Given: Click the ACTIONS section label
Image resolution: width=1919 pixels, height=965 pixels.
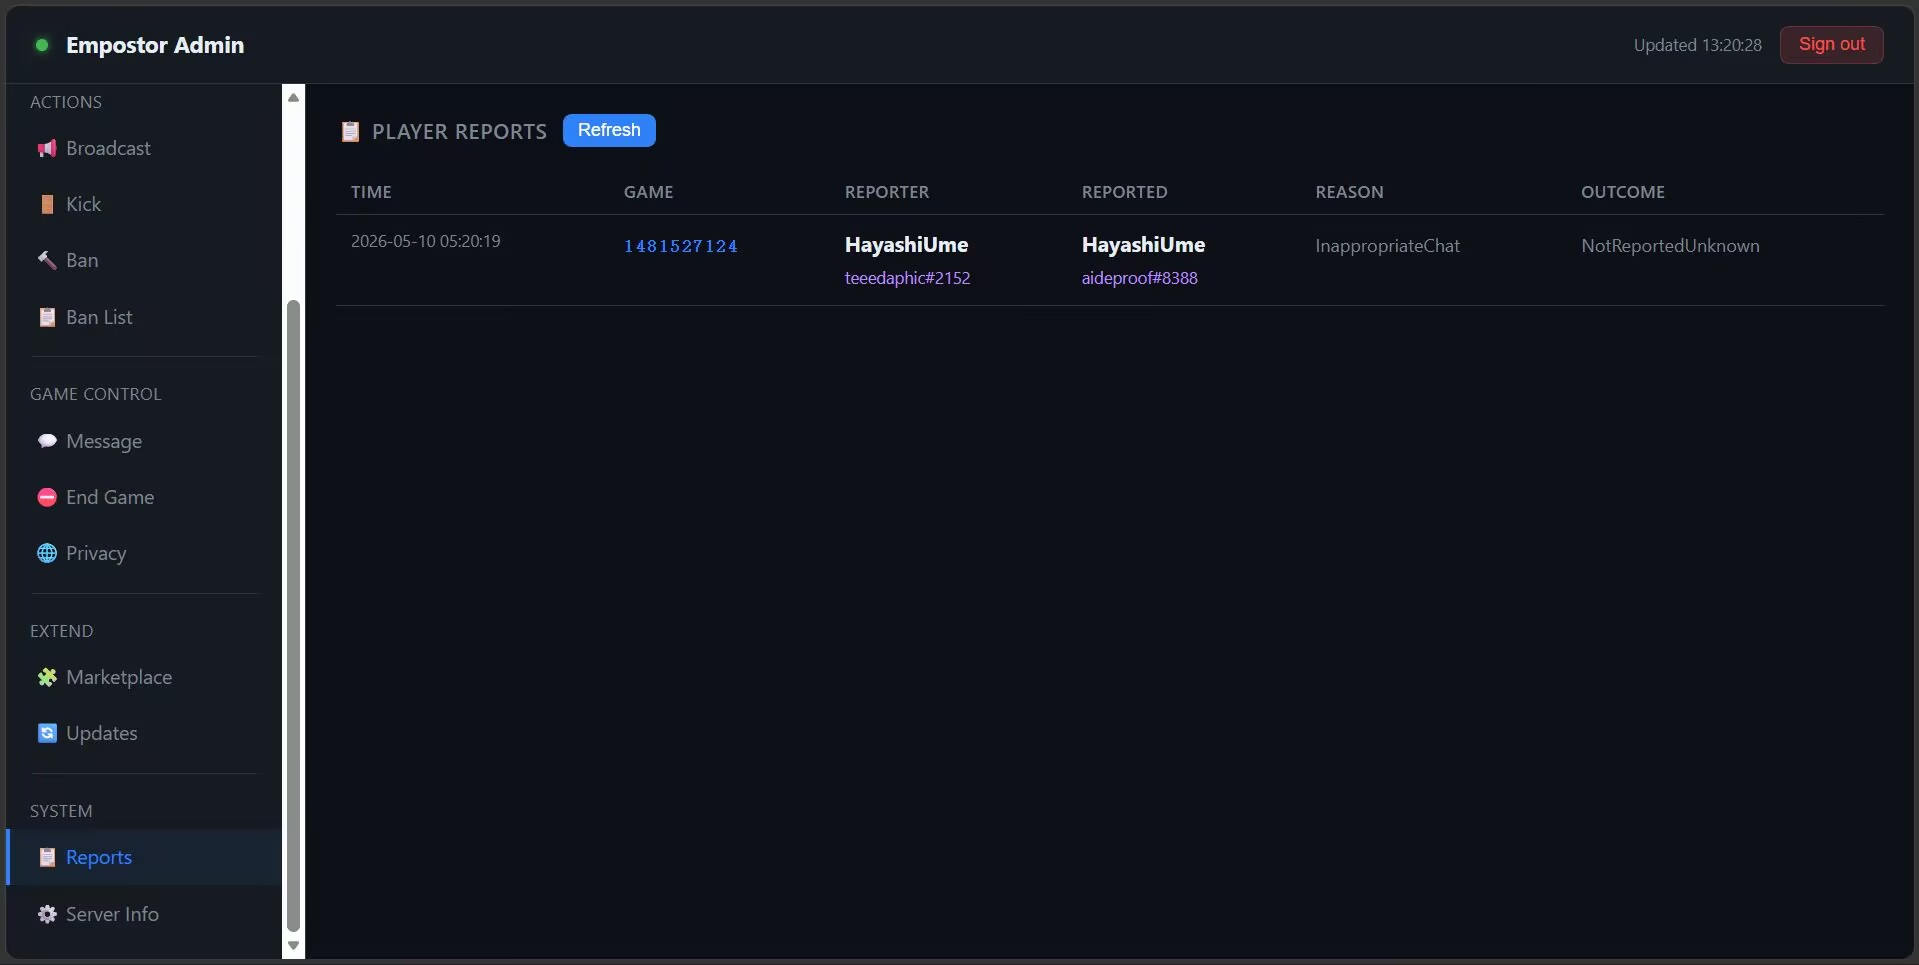Looking at the screenshot, I should click(66, 102).
